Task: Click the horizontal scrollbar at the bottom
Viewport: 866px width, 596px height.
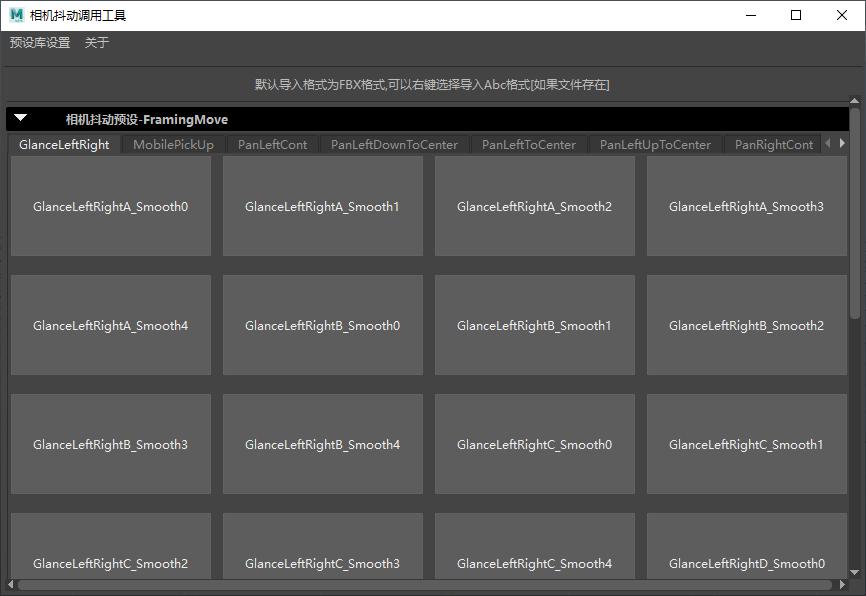Action: click(x=420, y=585)
